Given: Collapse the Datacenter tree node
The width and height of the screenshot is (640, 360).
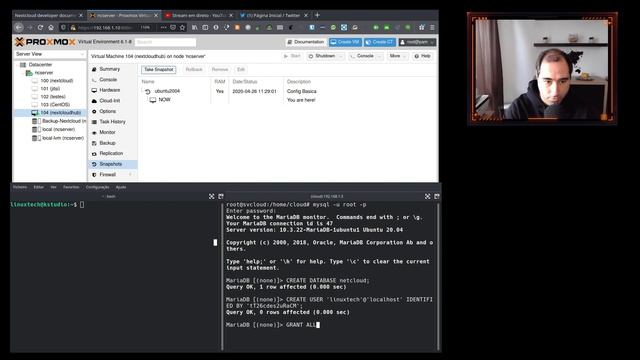Looking at the screenshot, I should pos(17,64).
